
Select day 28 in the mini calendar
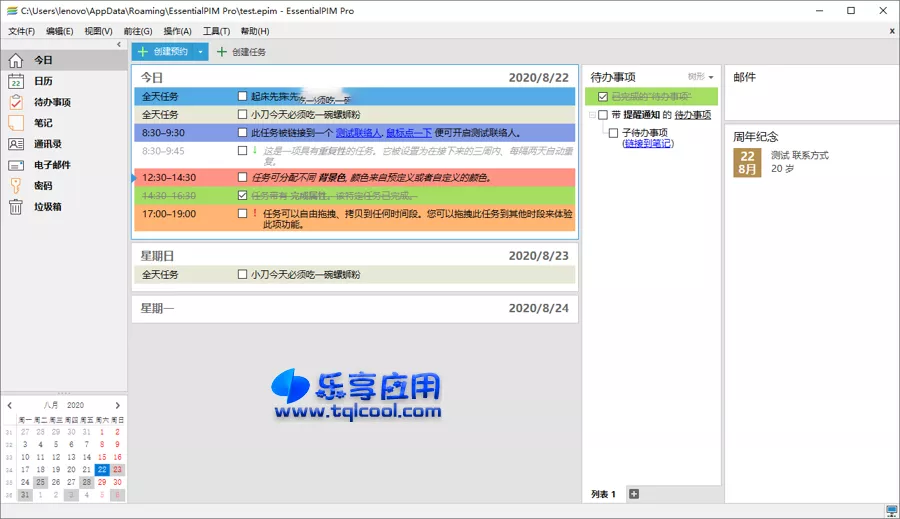click(86, 482)
